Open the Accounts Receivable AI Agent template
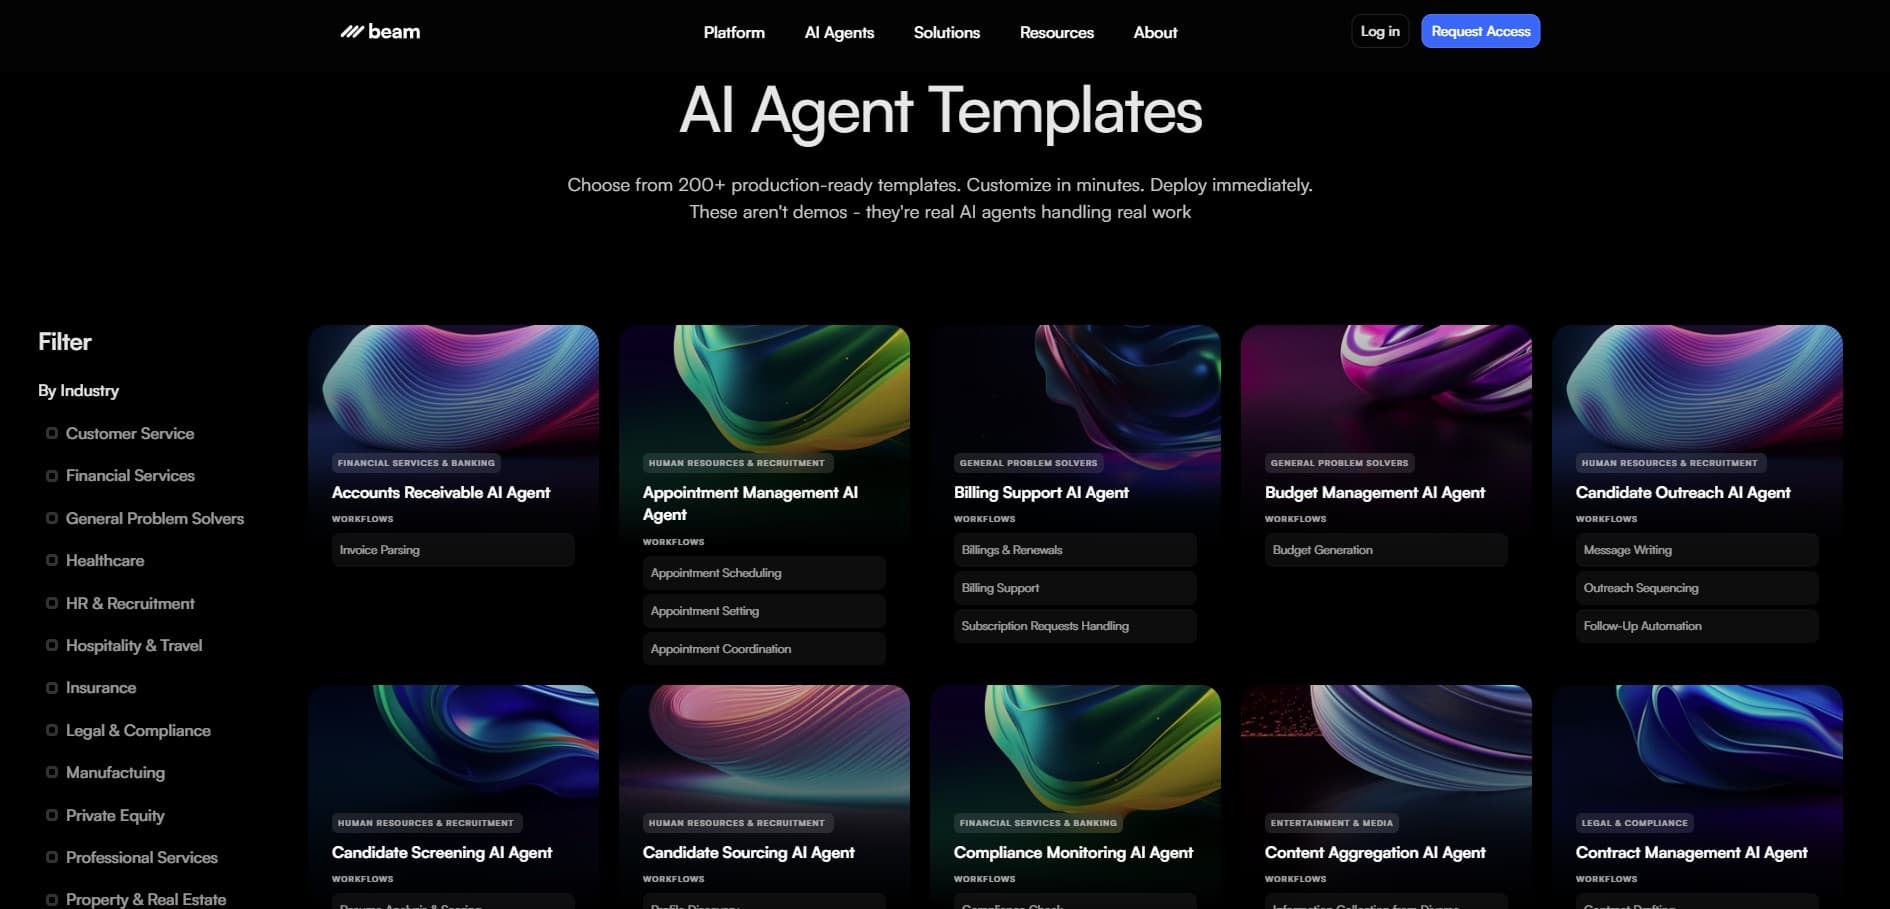The image size is (1890, 909). coord(440,493)
